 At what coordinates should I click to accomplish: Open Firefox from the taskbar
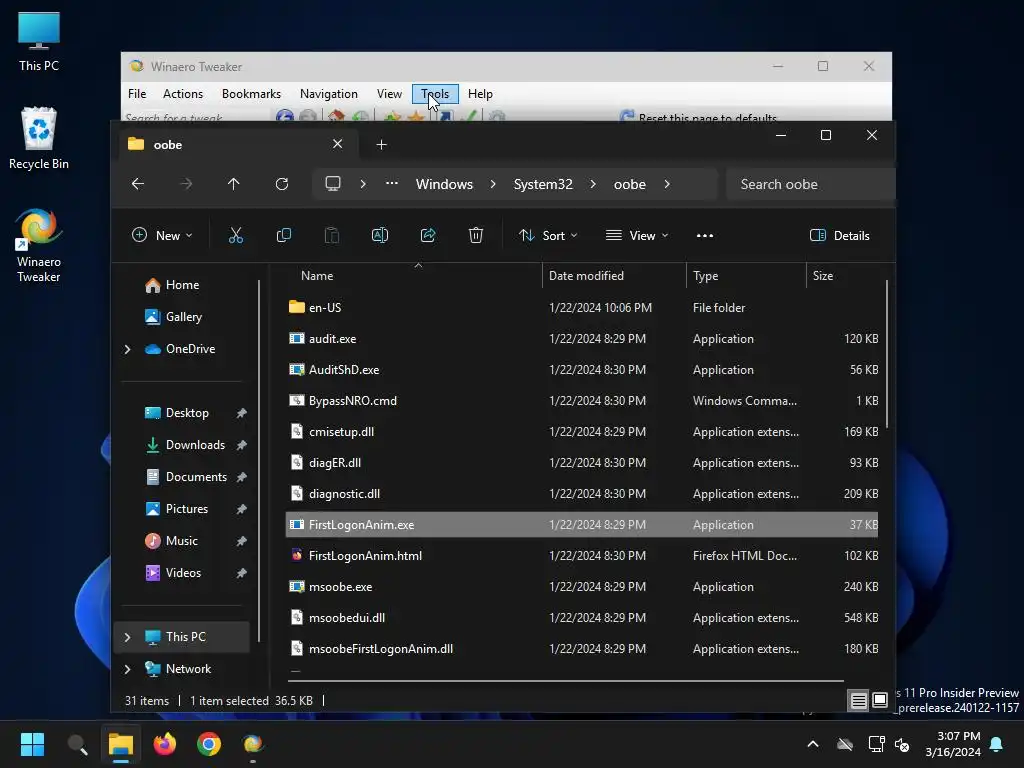point(165,744)
